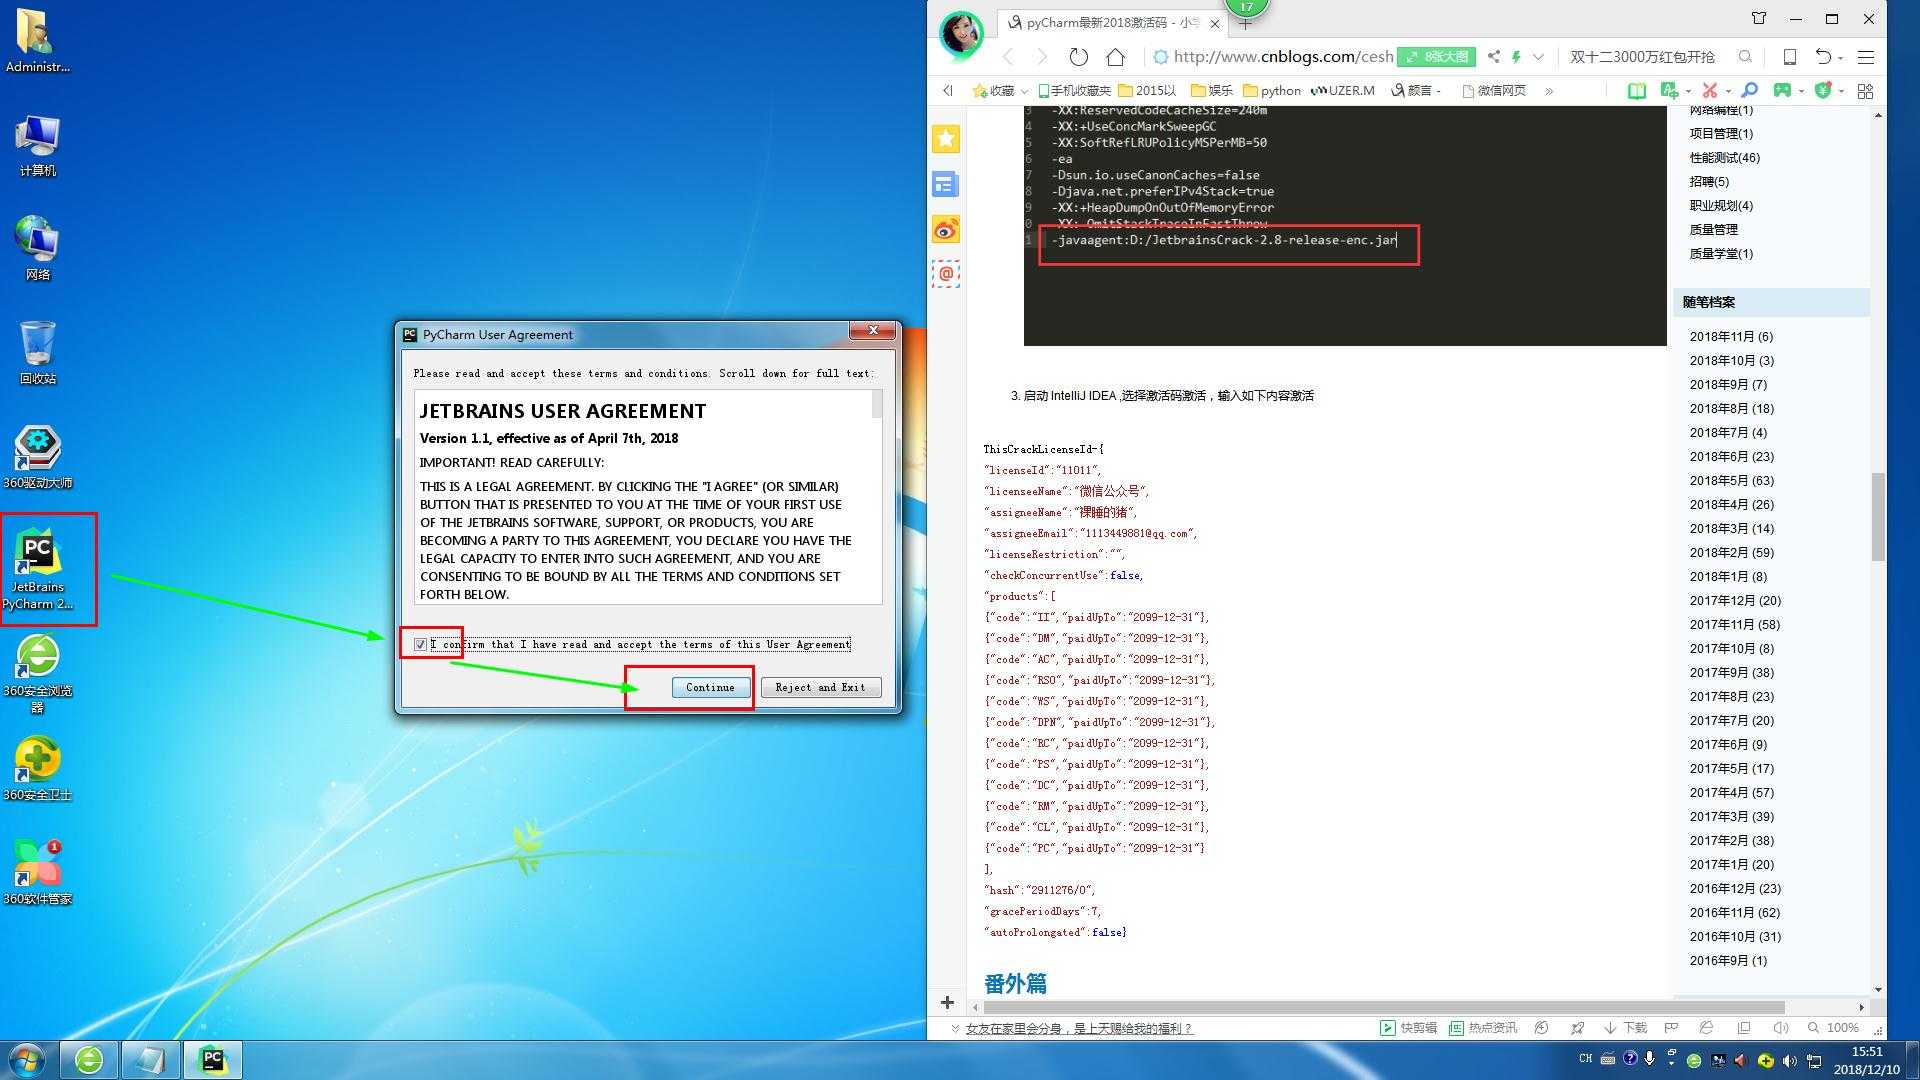1920x1080 pixels.
Task: Click the browser Back arrow
Action: 1008,57
